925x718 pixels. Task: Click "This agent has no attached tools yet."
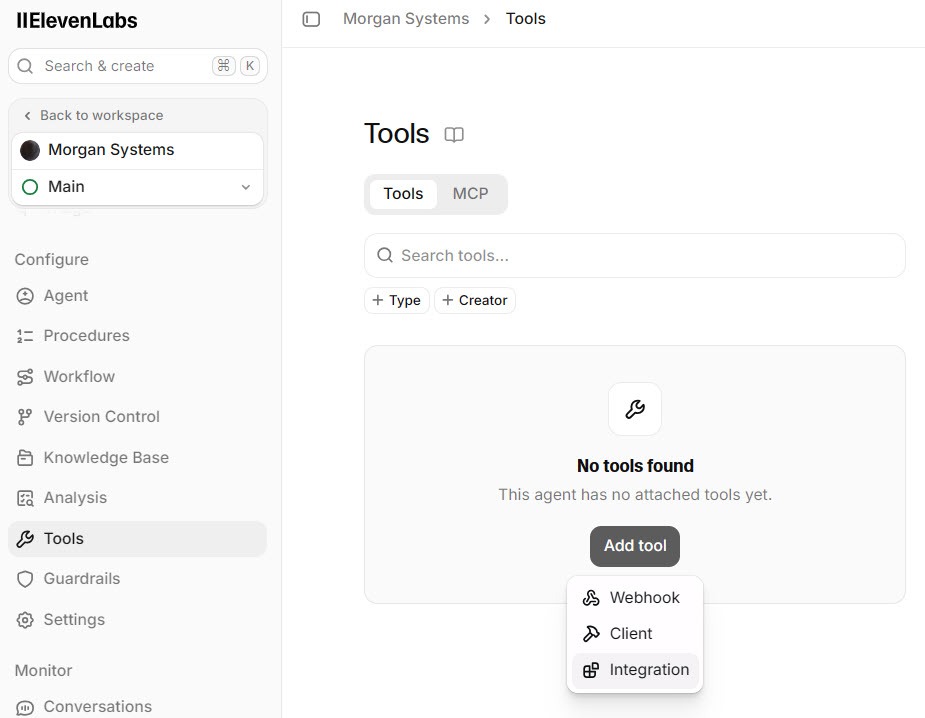(x=635, y=494)
